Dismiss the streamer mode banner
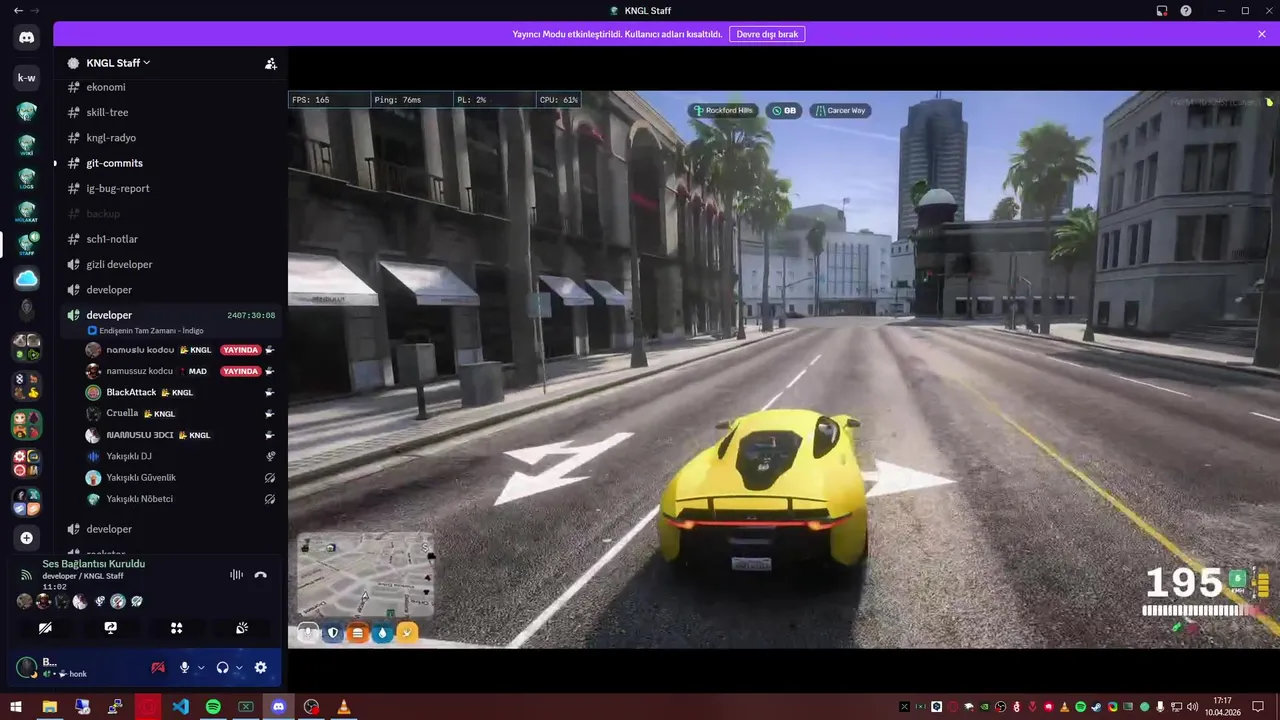The image size is (1280, 720). tap(1262, 34)
